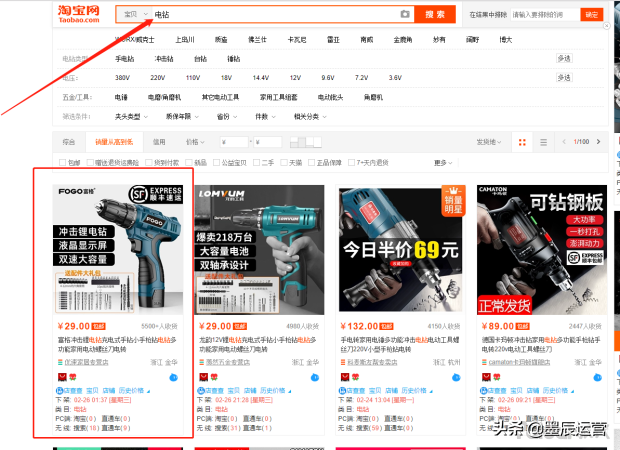Select the 冲击钻 drill type
The image size is (620, 450).
[x=164, y=59]
